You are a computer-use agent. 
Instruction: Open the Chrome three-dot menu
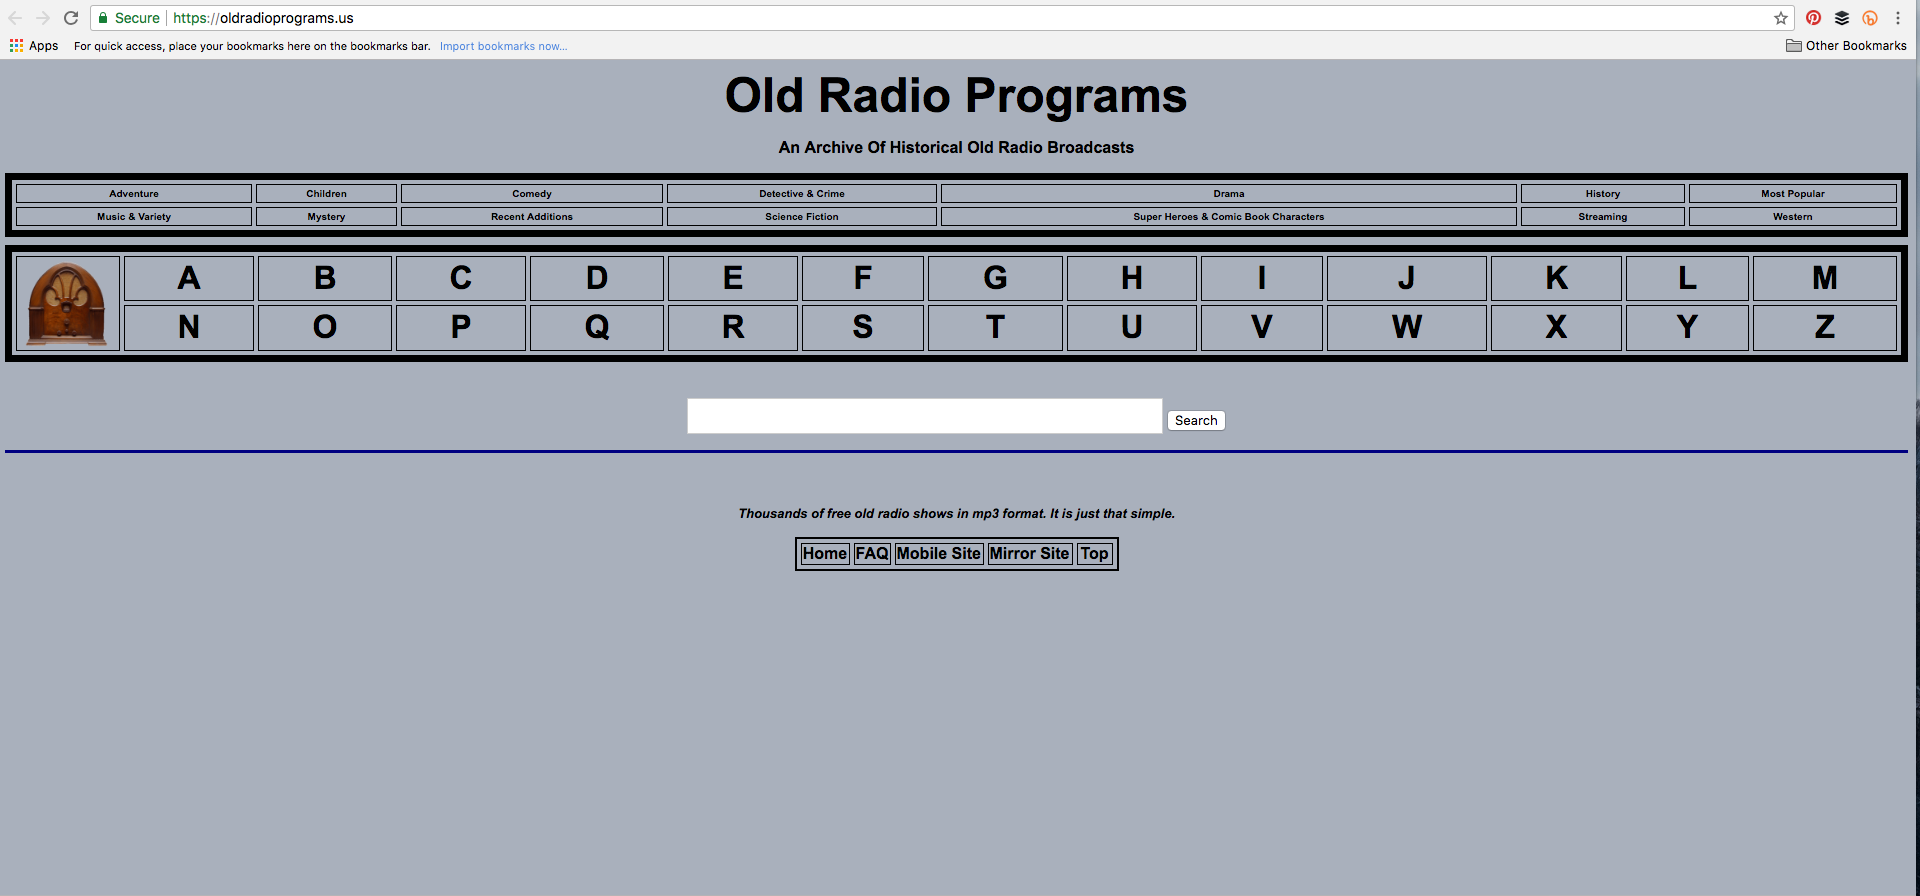(x=1898, y=18)
